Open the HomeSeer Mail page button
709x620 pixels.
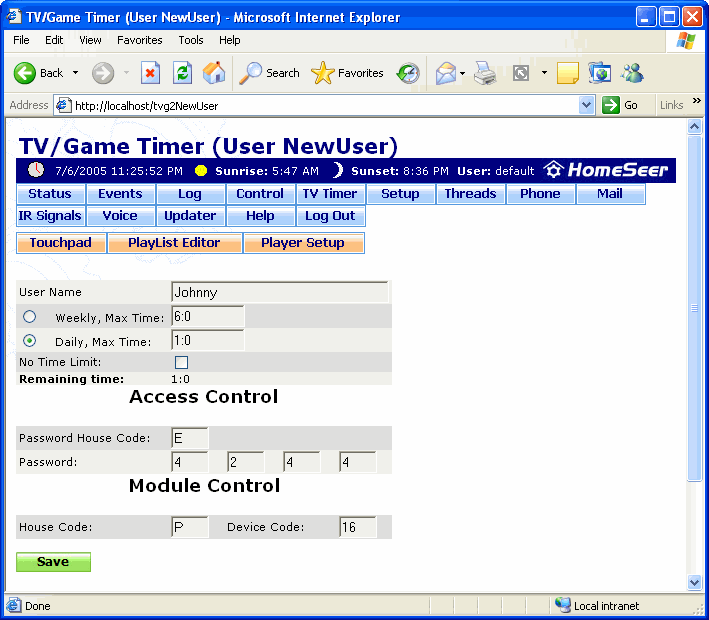(x=610, y=194)
